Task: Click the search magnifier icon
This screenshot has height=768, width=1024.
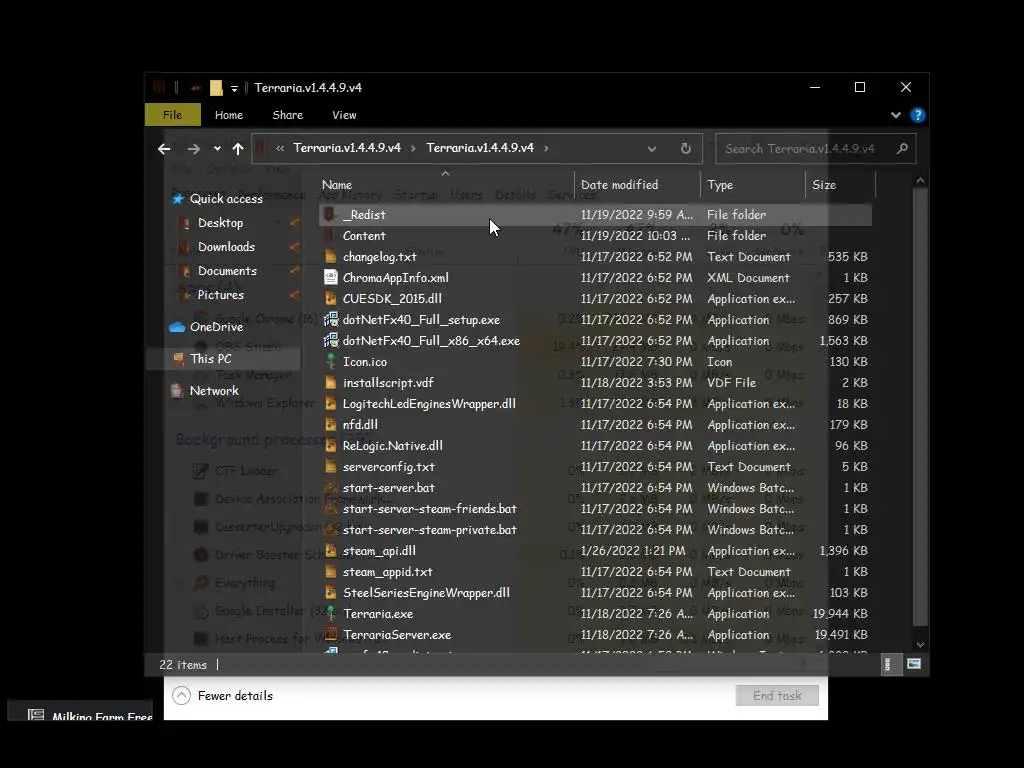Action: click(902, 148)
